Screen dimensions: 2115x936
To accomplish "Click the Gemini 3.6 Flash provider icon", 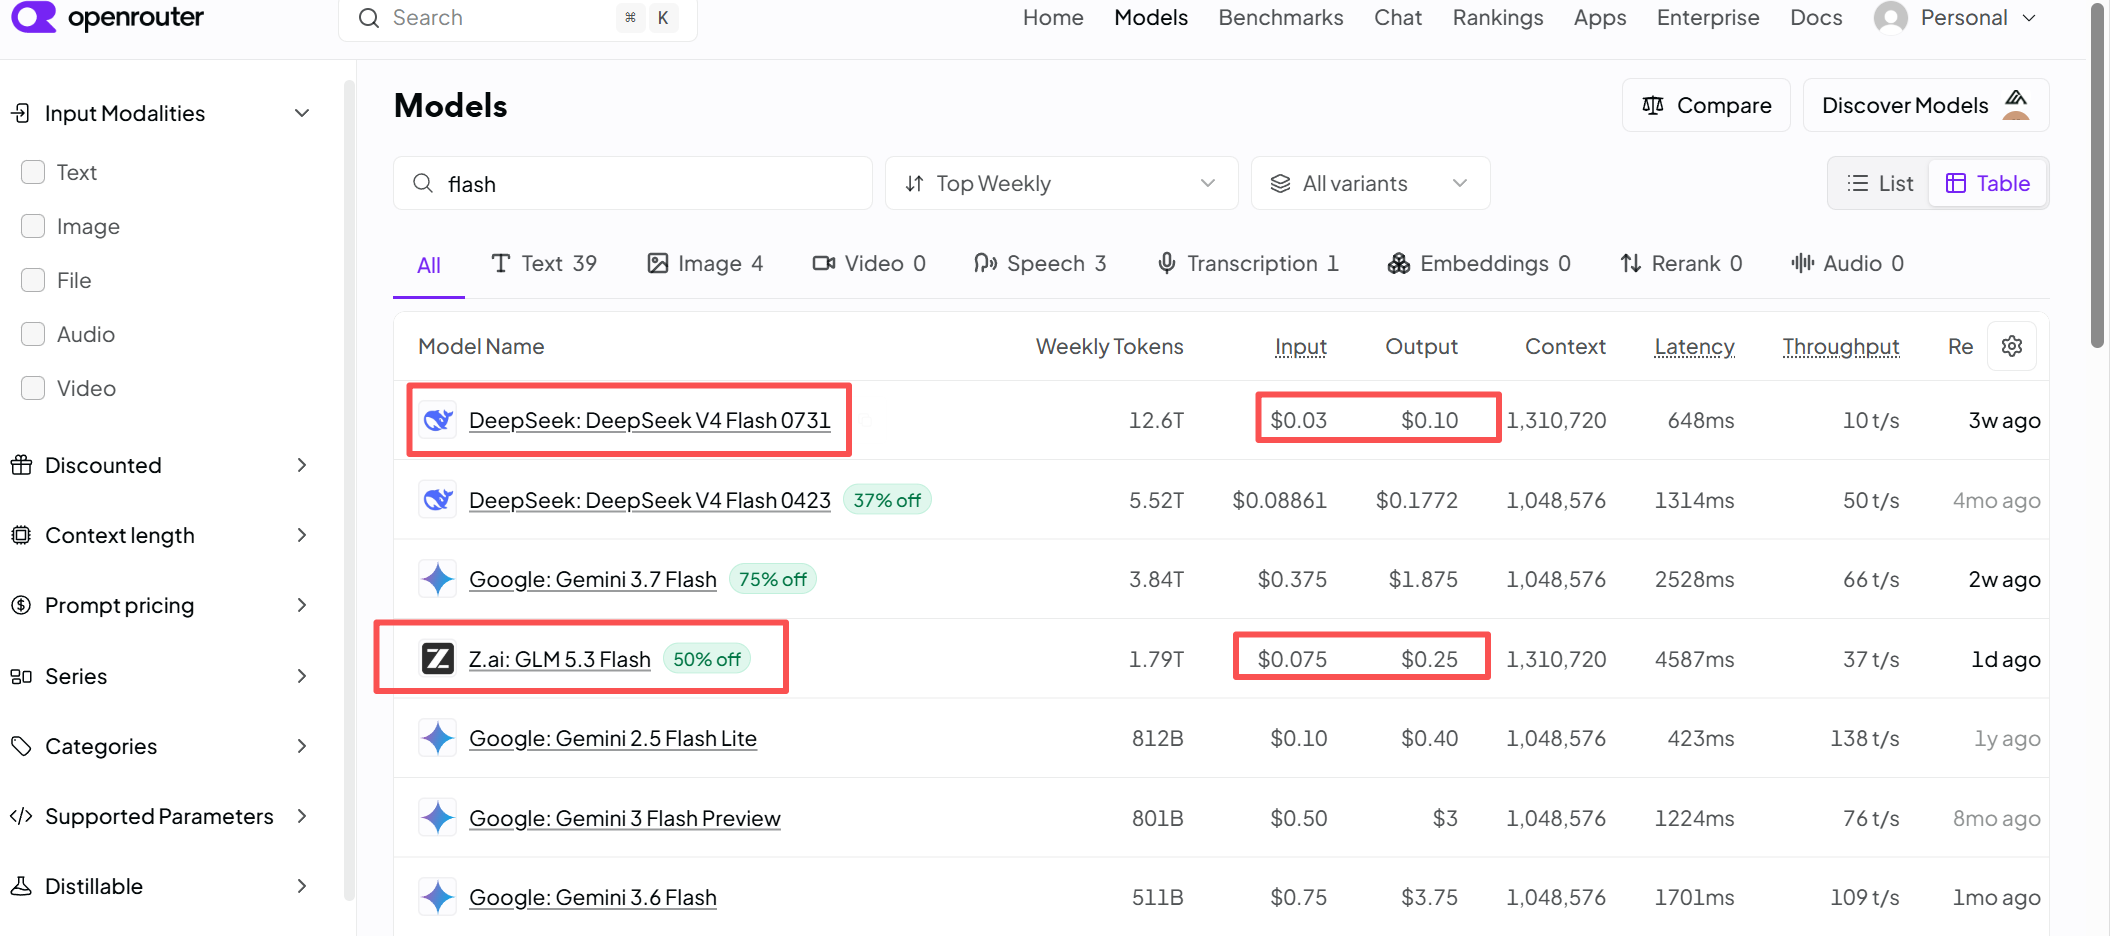I will tap(438, 897).
